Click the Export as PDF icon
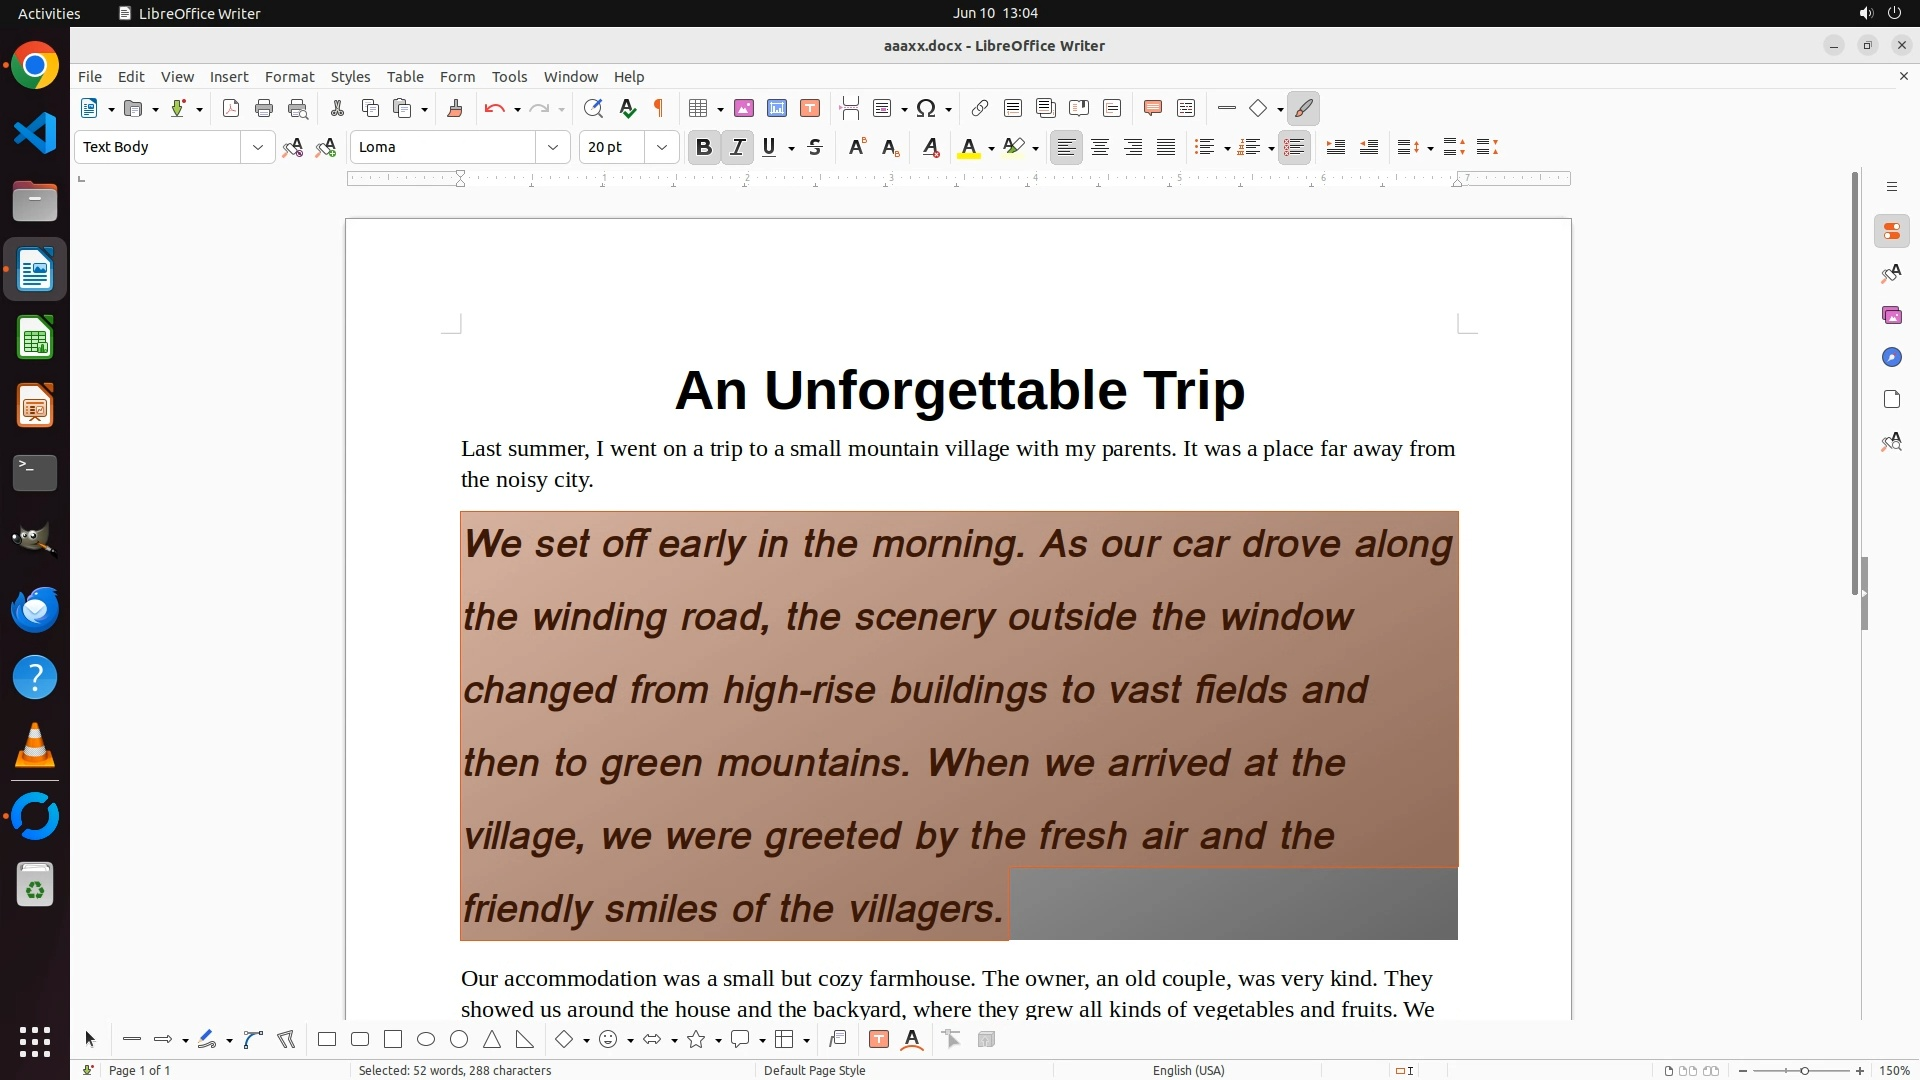The image size is (1920, 1080). tap(231, 108)
